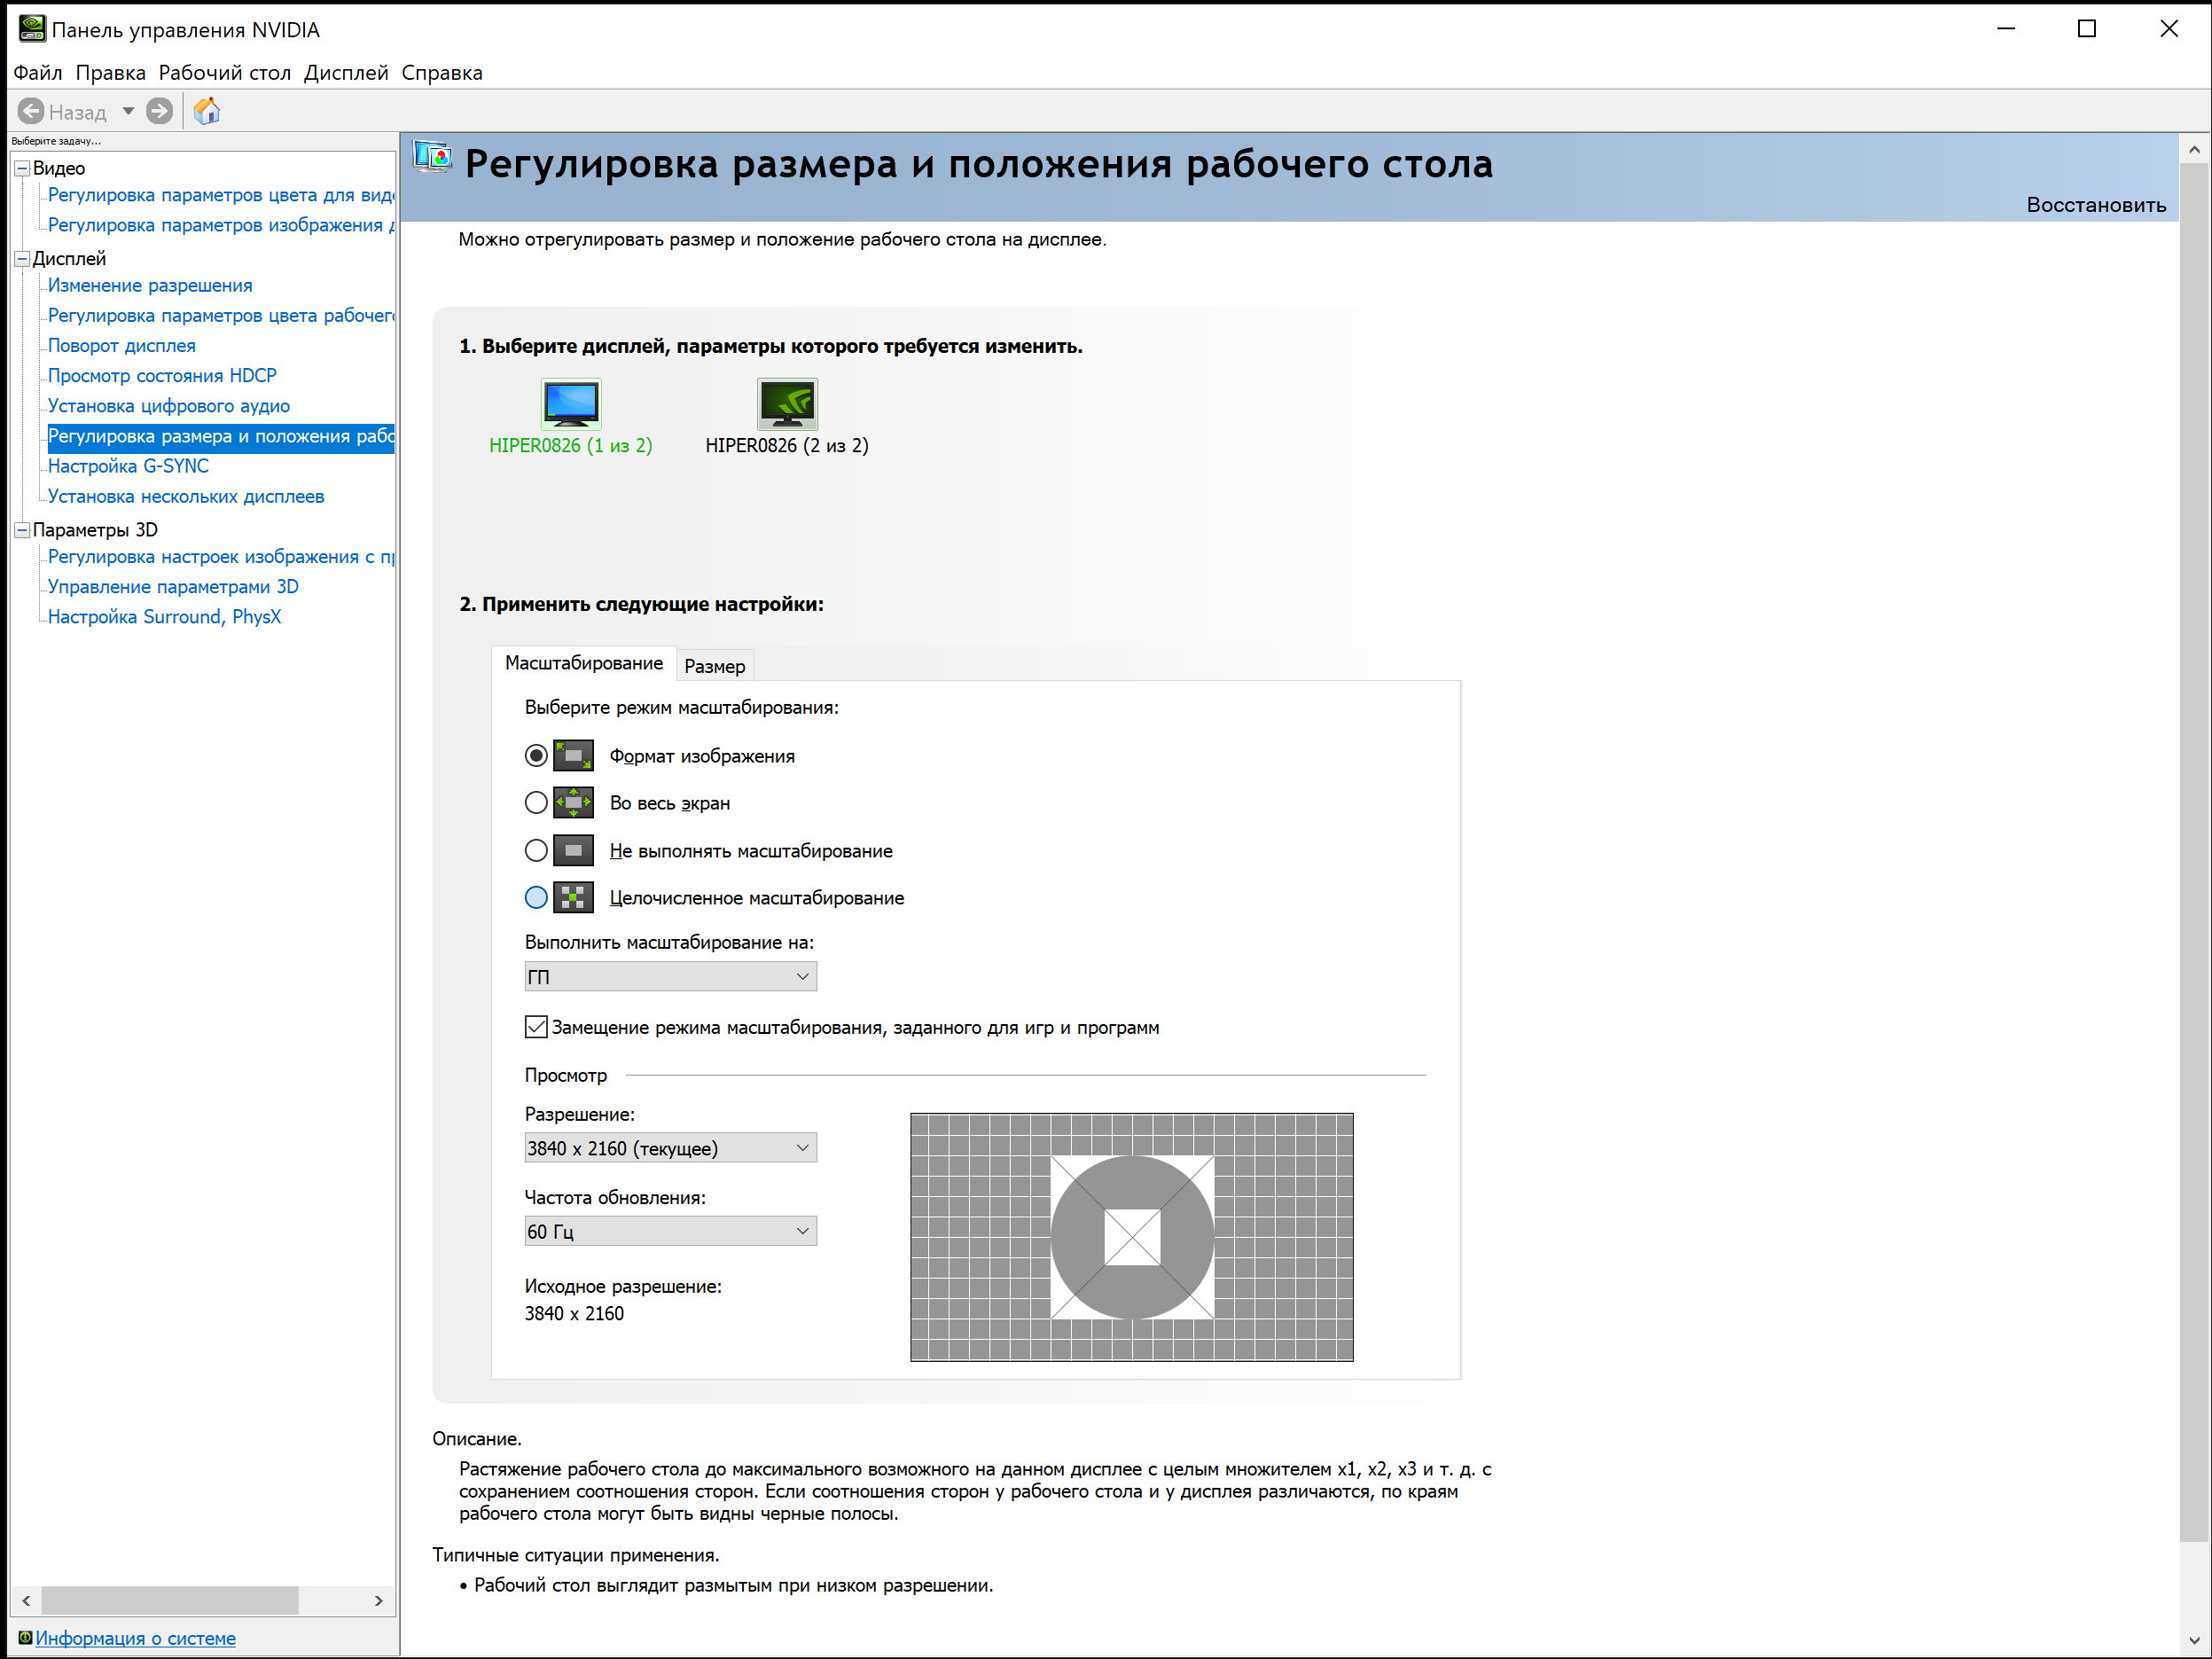Image resolution: width=2212 pixels, height=1659 pixels.
Task: Open the 'Правка' menu
Action: [x=111, y=73]
